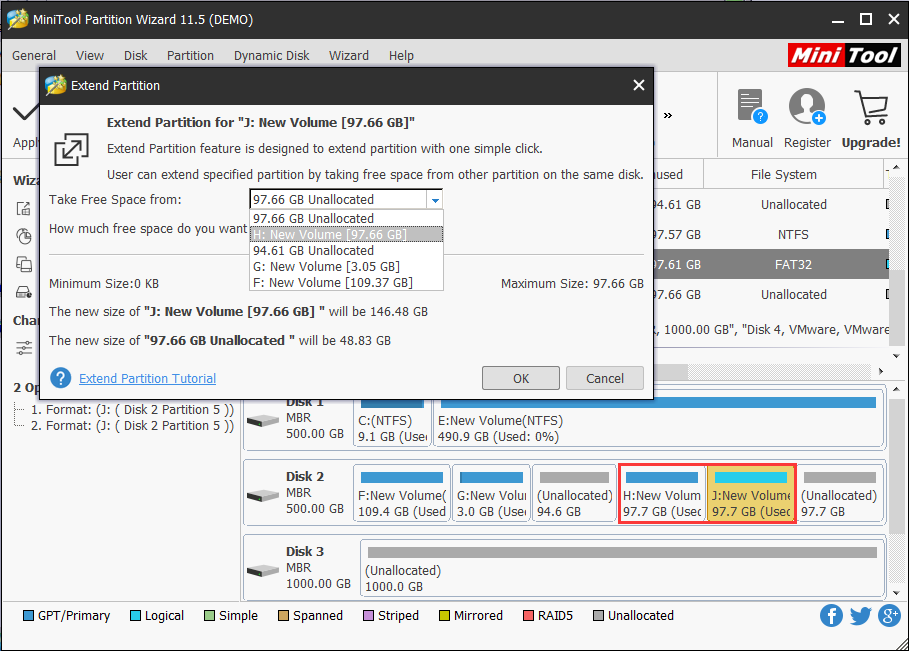Click the blue question mark help icon

(x=61, y=378)
